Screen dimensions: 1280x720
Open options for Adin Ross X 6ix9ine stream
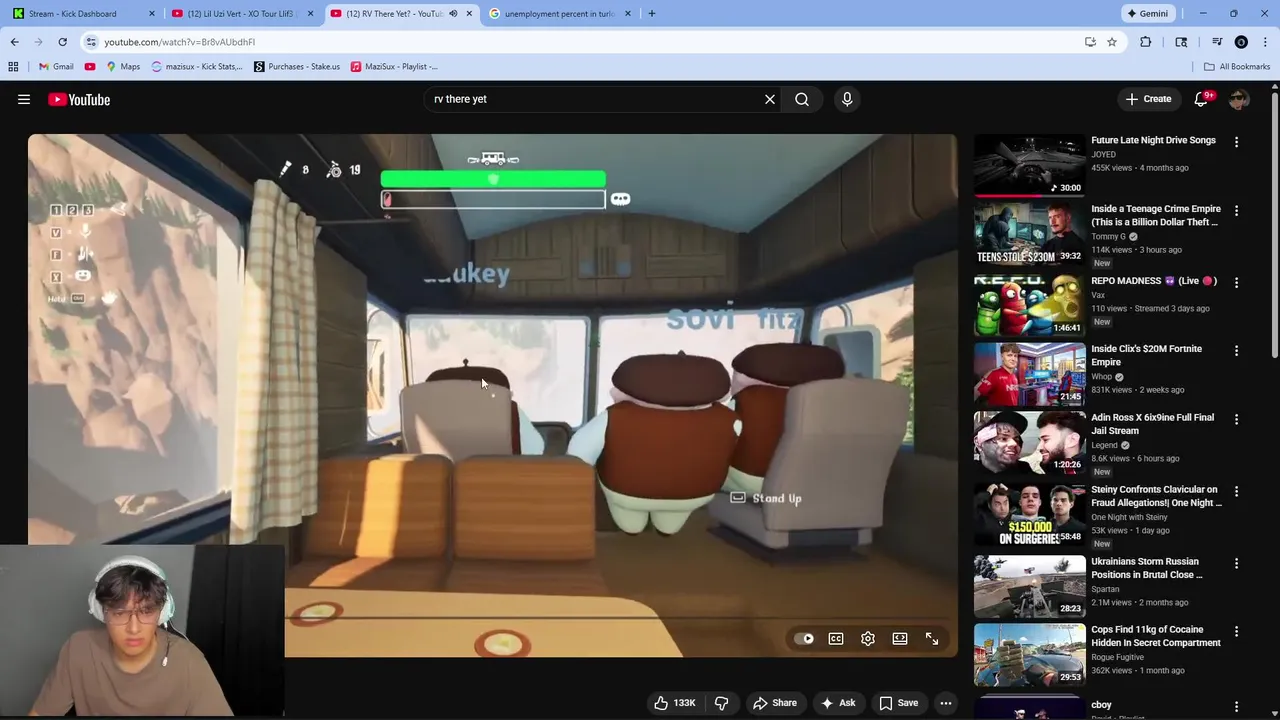click(1236, 420)
